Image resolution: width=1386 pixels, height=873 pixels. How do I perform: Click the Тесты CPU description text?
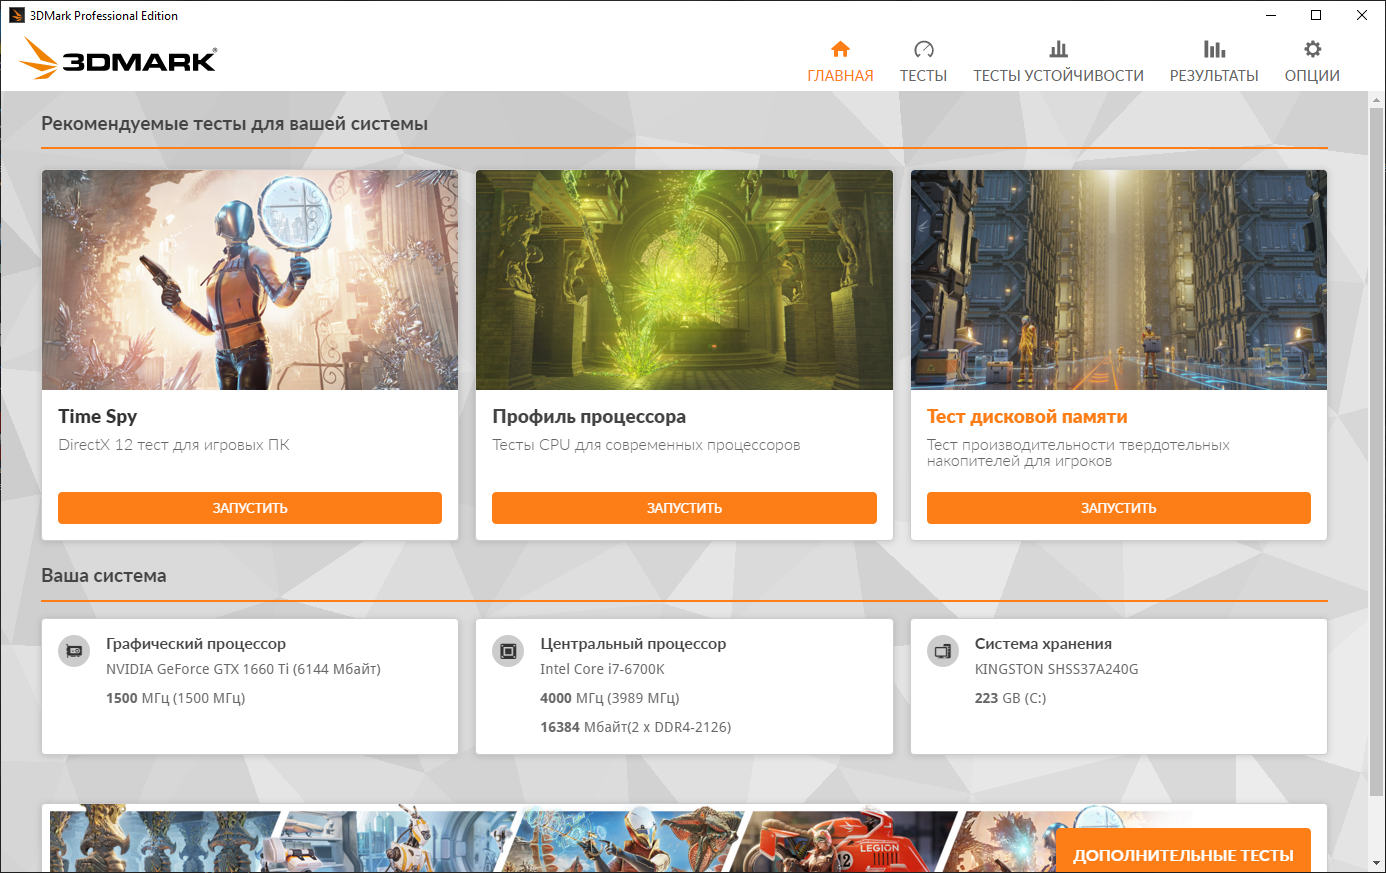point(646,445)
